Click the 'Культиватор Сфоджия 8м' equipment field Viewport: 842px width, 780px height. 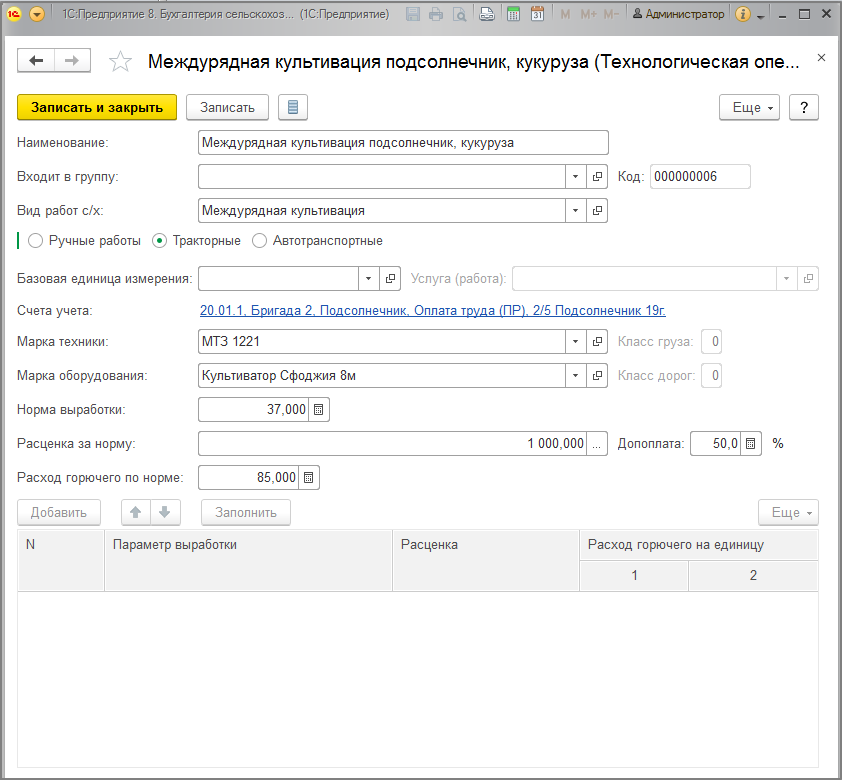pyautogui.click(x=382, y=375)
